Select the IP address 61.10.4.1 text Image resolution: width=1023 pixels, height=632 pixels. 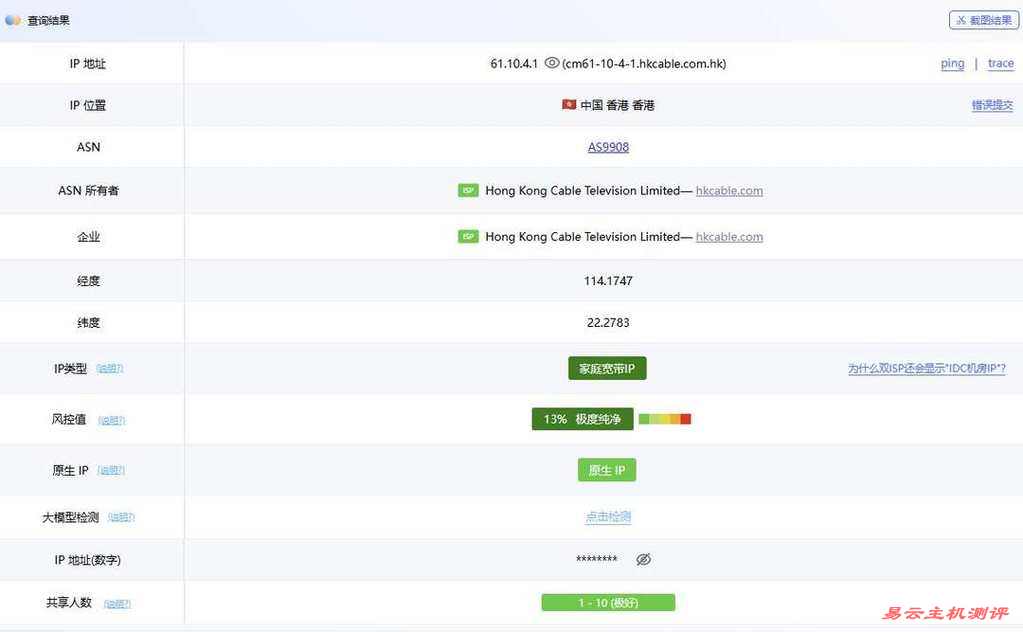tap(514, 63)
